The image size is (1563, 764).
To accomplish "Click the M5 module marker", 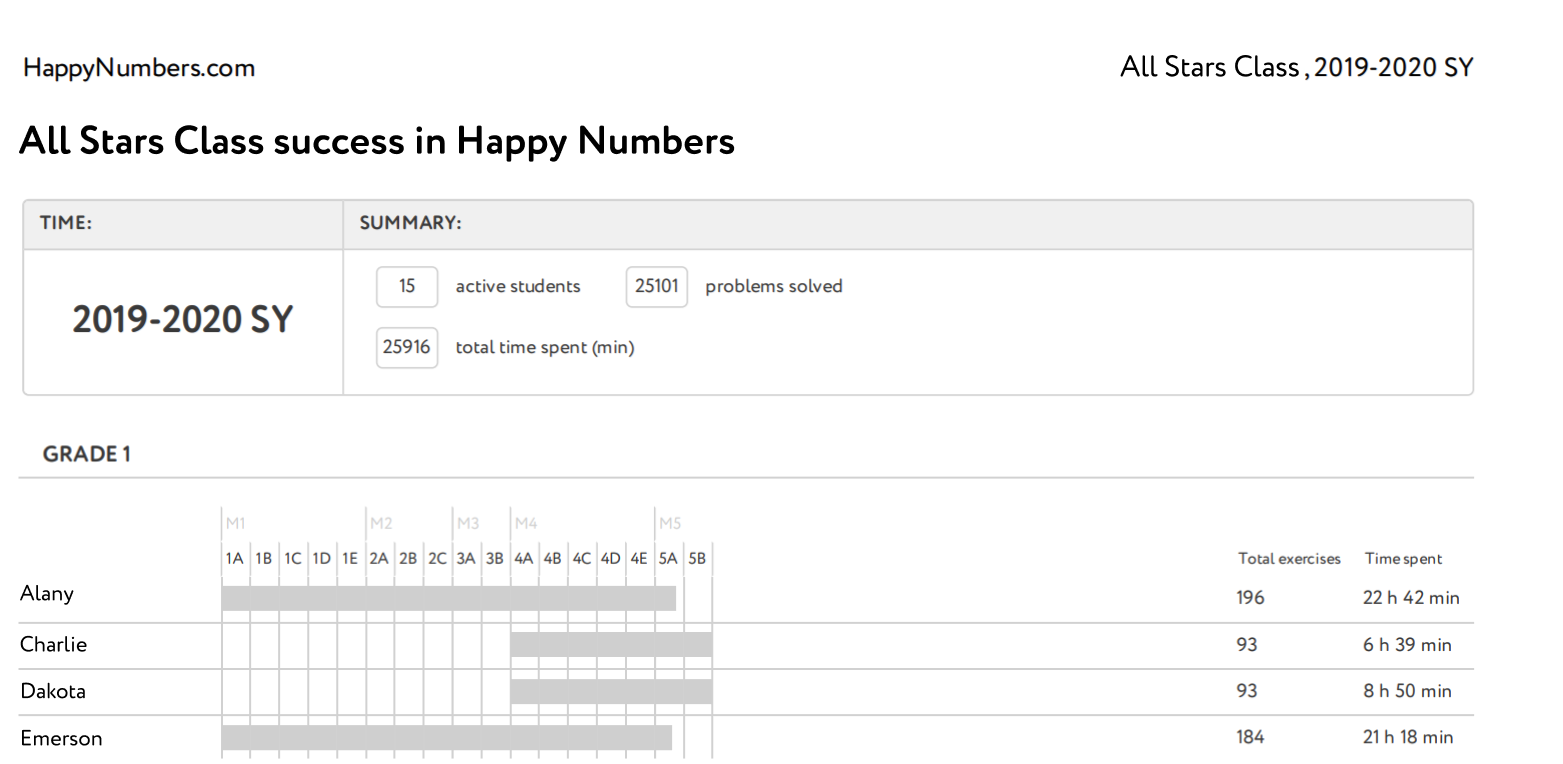I will tap(670, 523).
